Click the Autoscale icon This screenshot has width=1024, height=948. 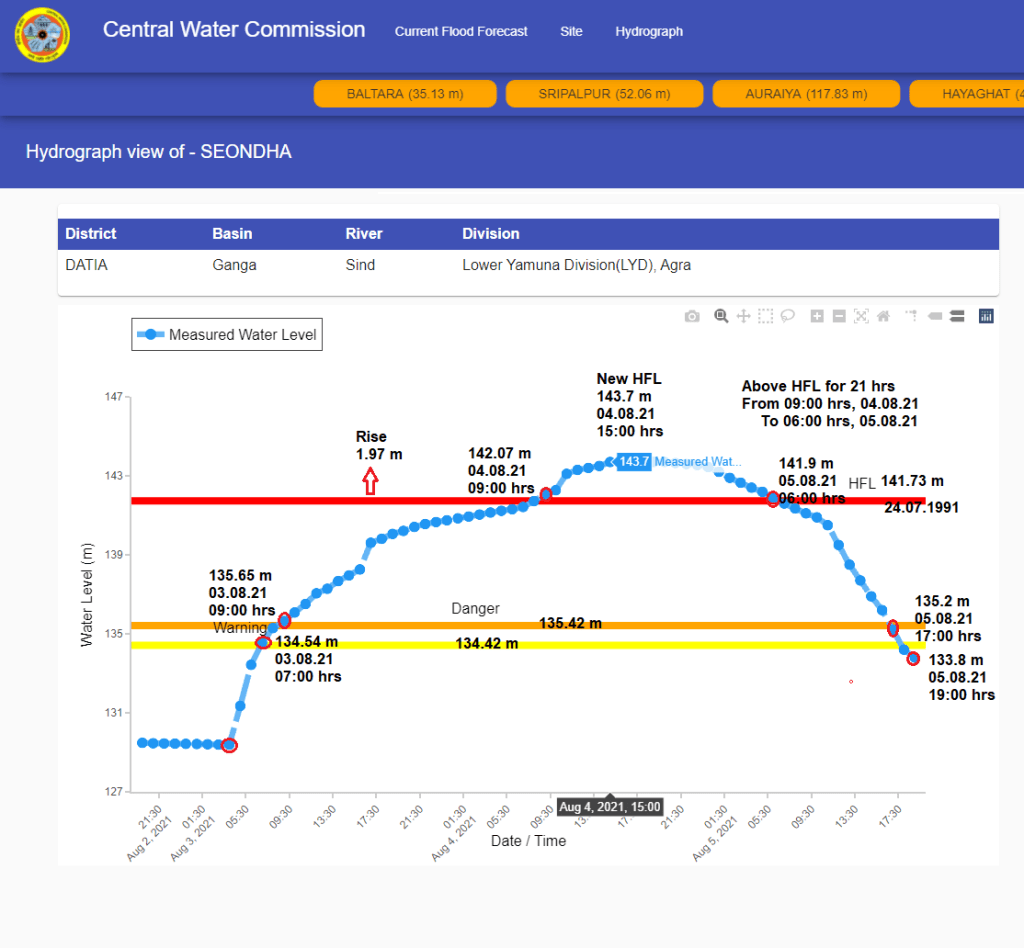tap(861, 316)
